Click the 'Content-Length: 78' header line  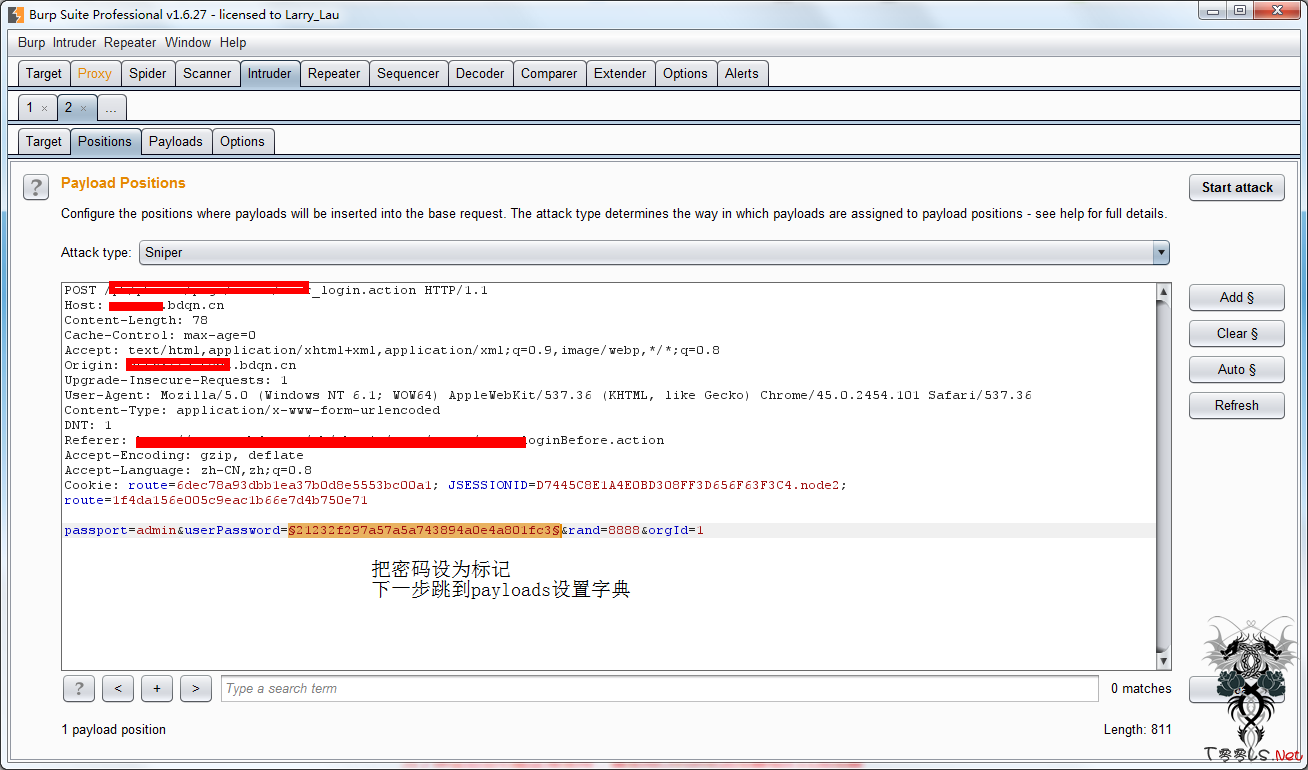[x=136, y=320]
